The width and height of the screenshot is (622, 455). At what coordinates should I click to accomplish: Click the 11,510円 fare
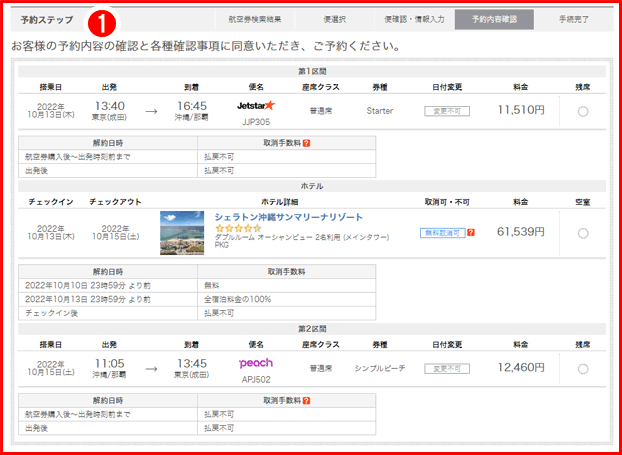(x=521, y=110)
